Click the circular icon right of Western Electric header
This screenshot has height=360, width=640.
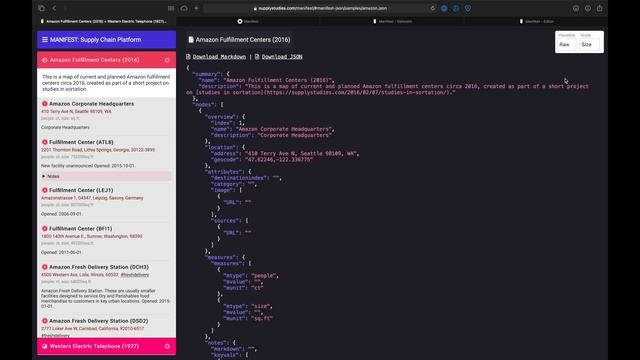[x=167, y=346]
